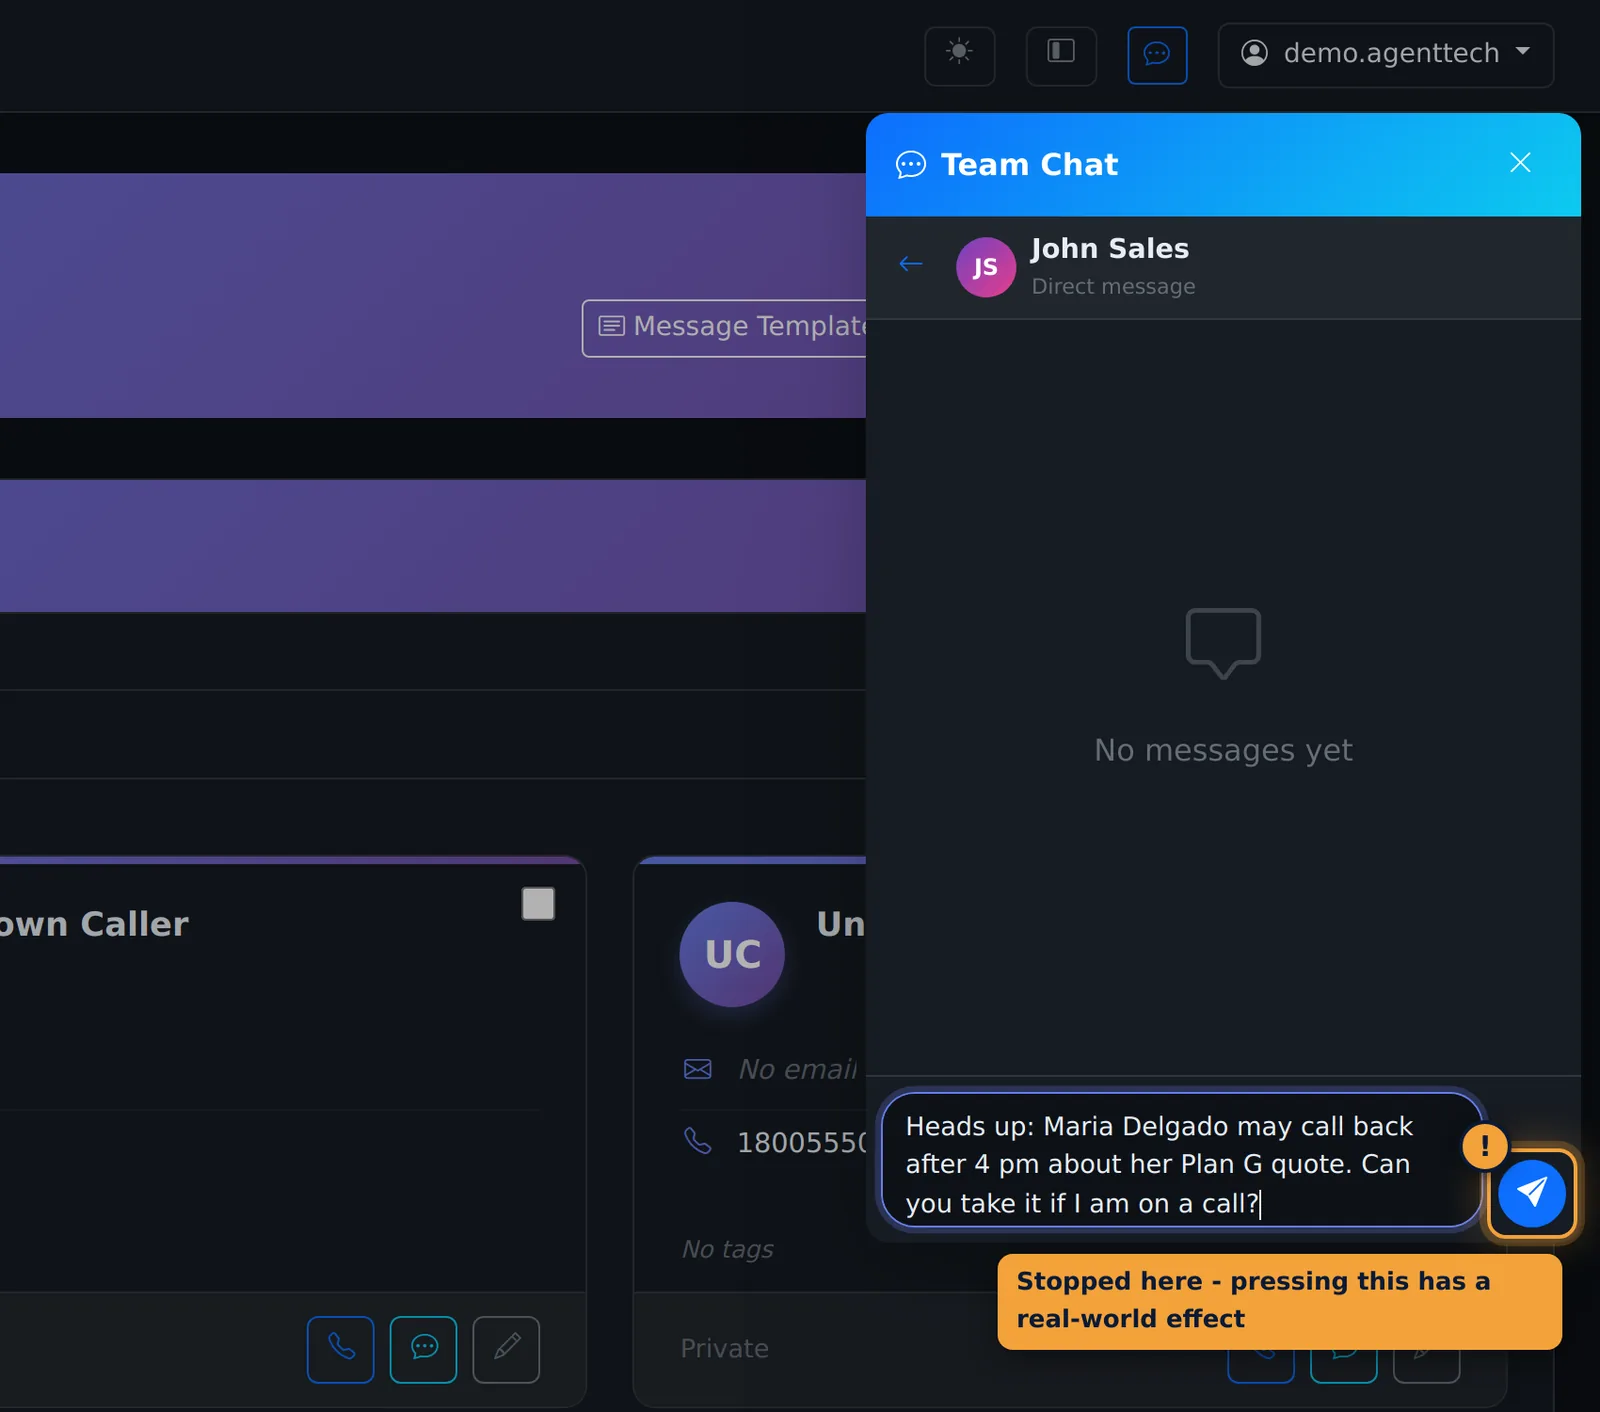Open the Message Templates button

coord(726,327)
